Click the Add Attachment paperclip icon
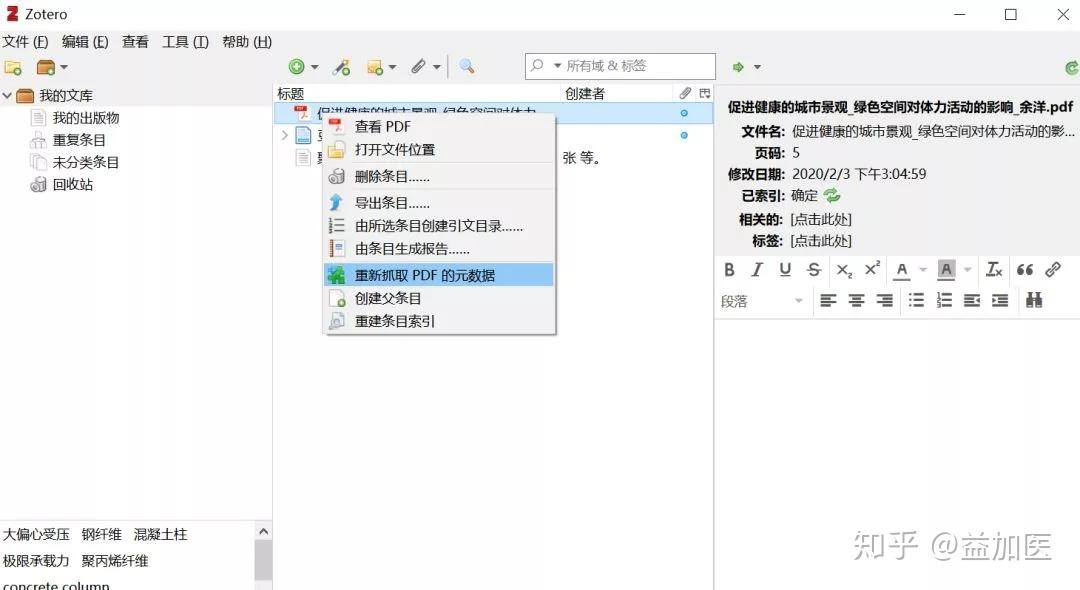Screen dimensions: 1080x590 [418, 67]
